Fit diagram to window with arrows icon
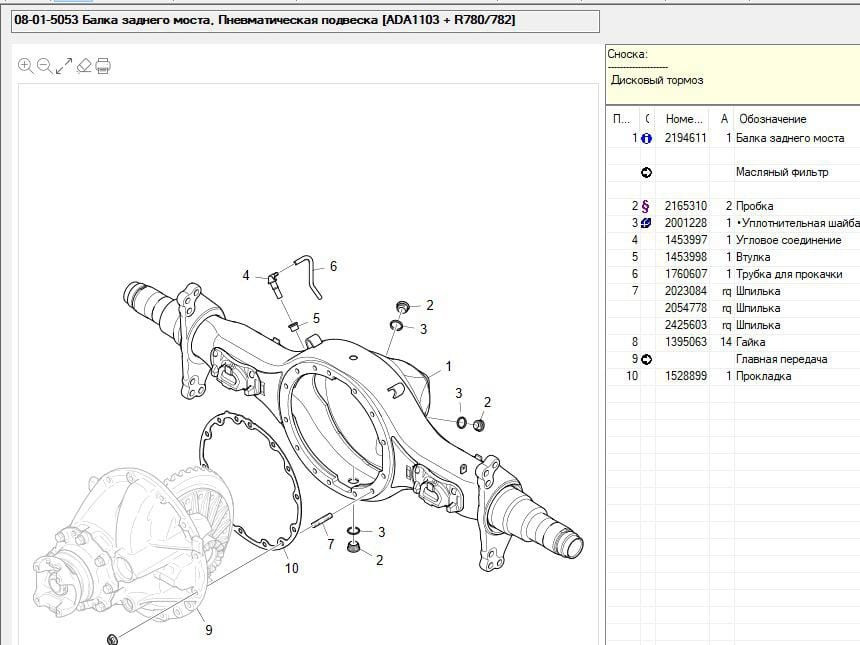Viewport: 860px width, 645px height. [x=64, y=66]
